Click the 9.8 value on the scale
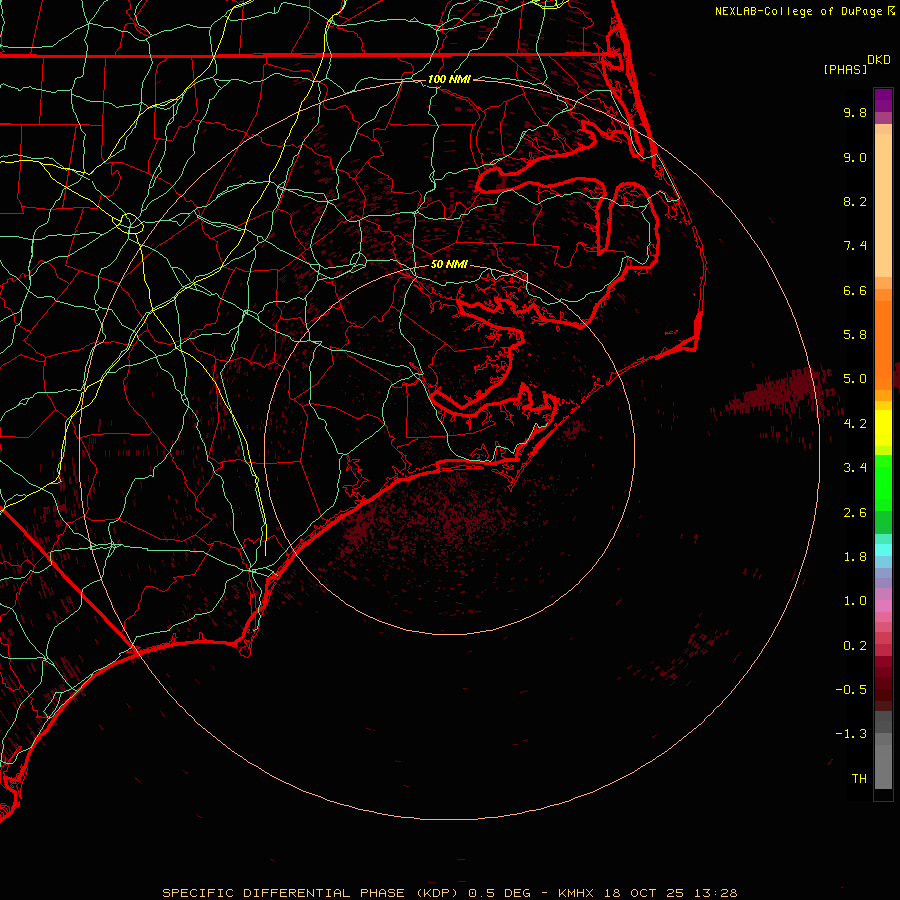900x900 pixels. [855, 112]
